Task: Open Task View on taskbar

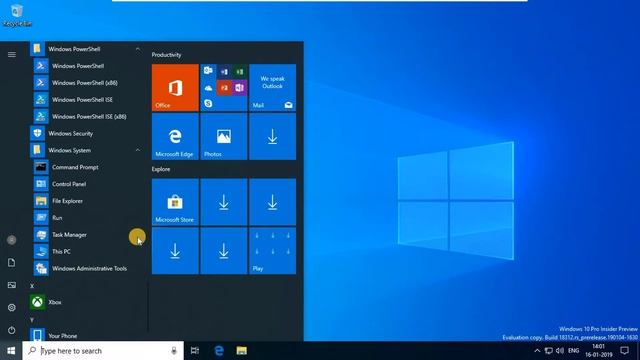Action: [x=195, y=351]
